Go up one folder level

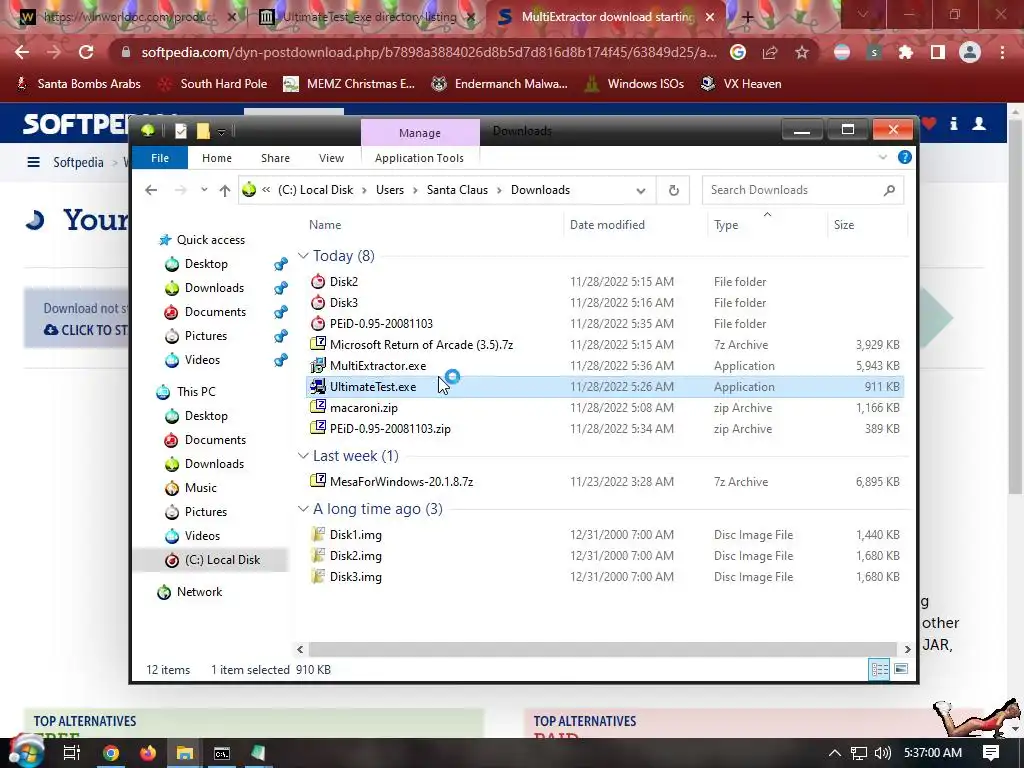coord(225,190)
